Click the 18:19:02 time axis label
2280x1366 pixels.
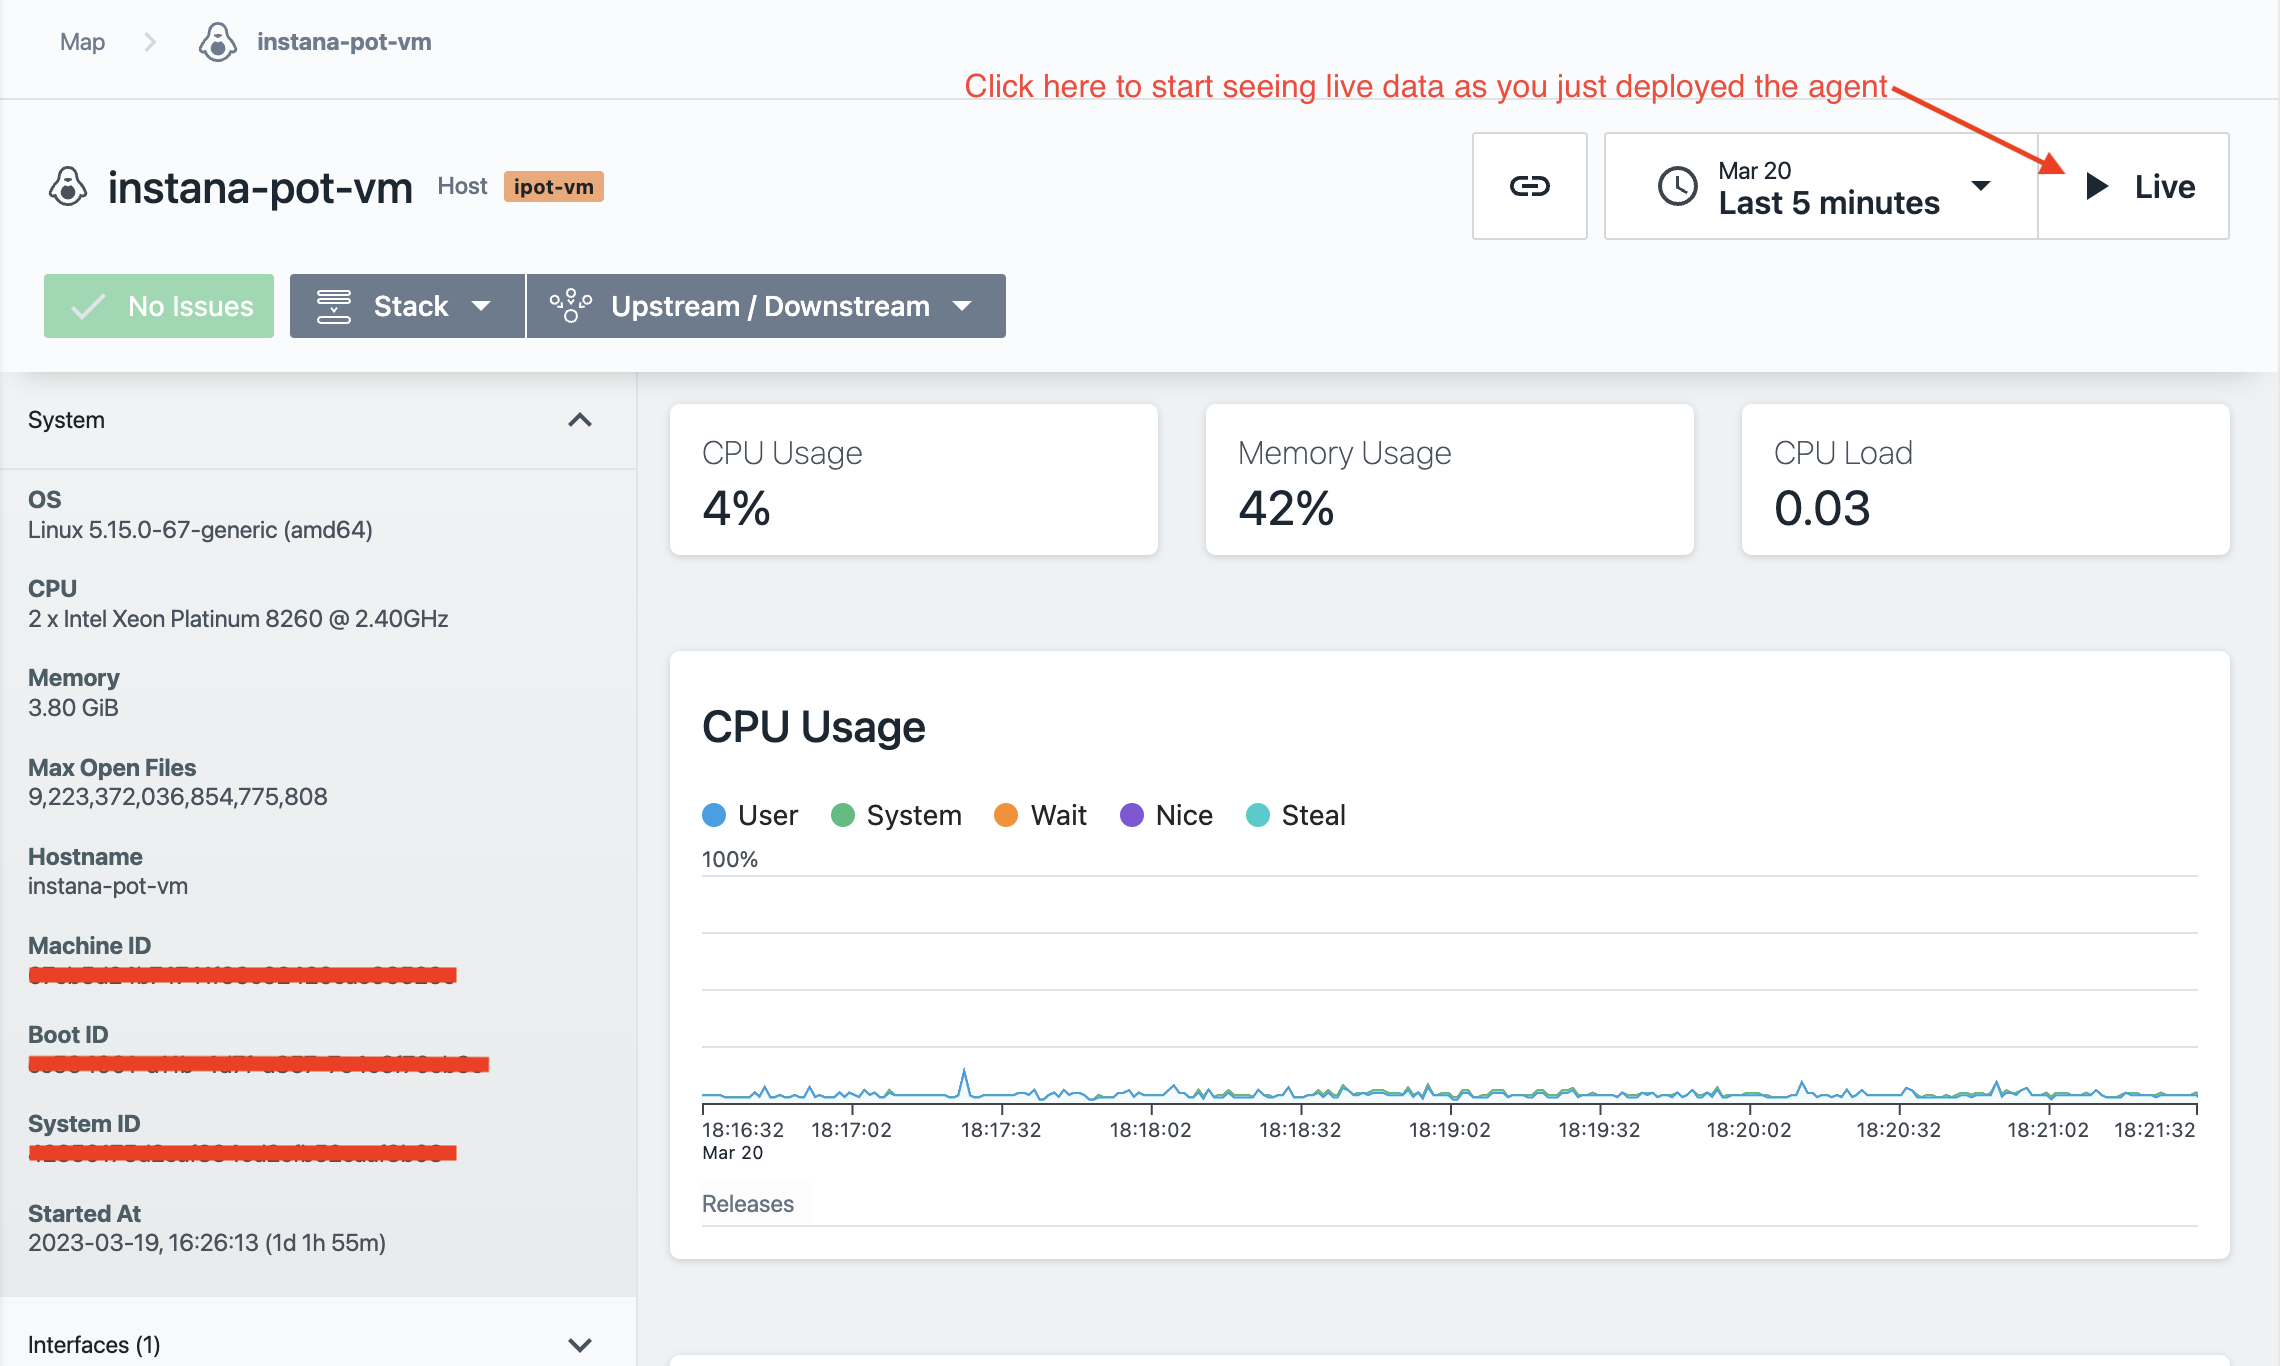coord(1450,1130)
